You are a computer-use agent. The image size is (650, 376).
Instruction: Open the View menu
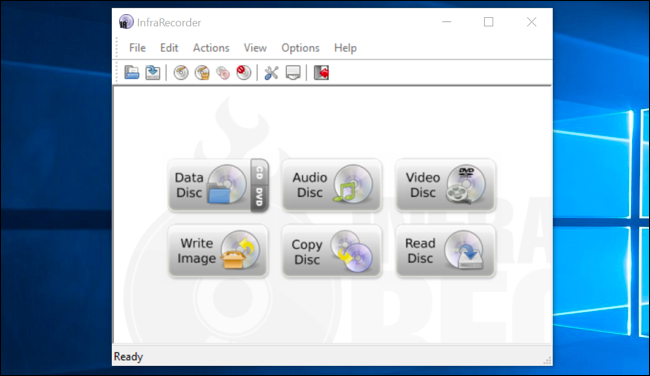pyautogui.click(x=255, y=48)
